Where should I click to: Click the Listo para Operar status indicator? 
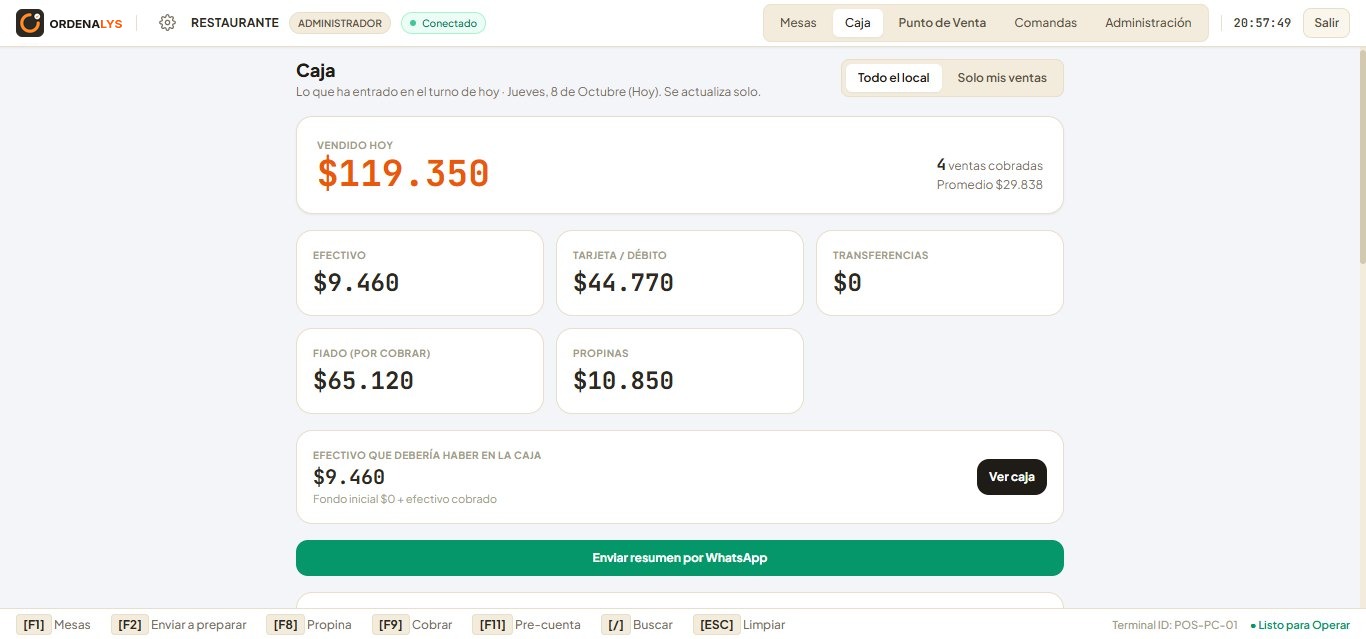[1300, 625]
